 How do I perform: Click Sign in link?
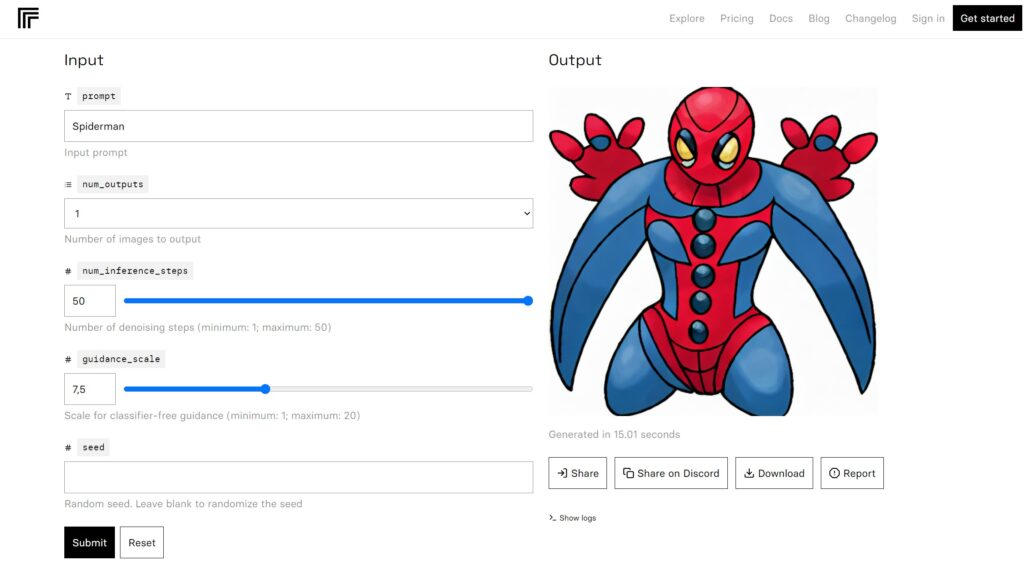[x=928, y=18]
